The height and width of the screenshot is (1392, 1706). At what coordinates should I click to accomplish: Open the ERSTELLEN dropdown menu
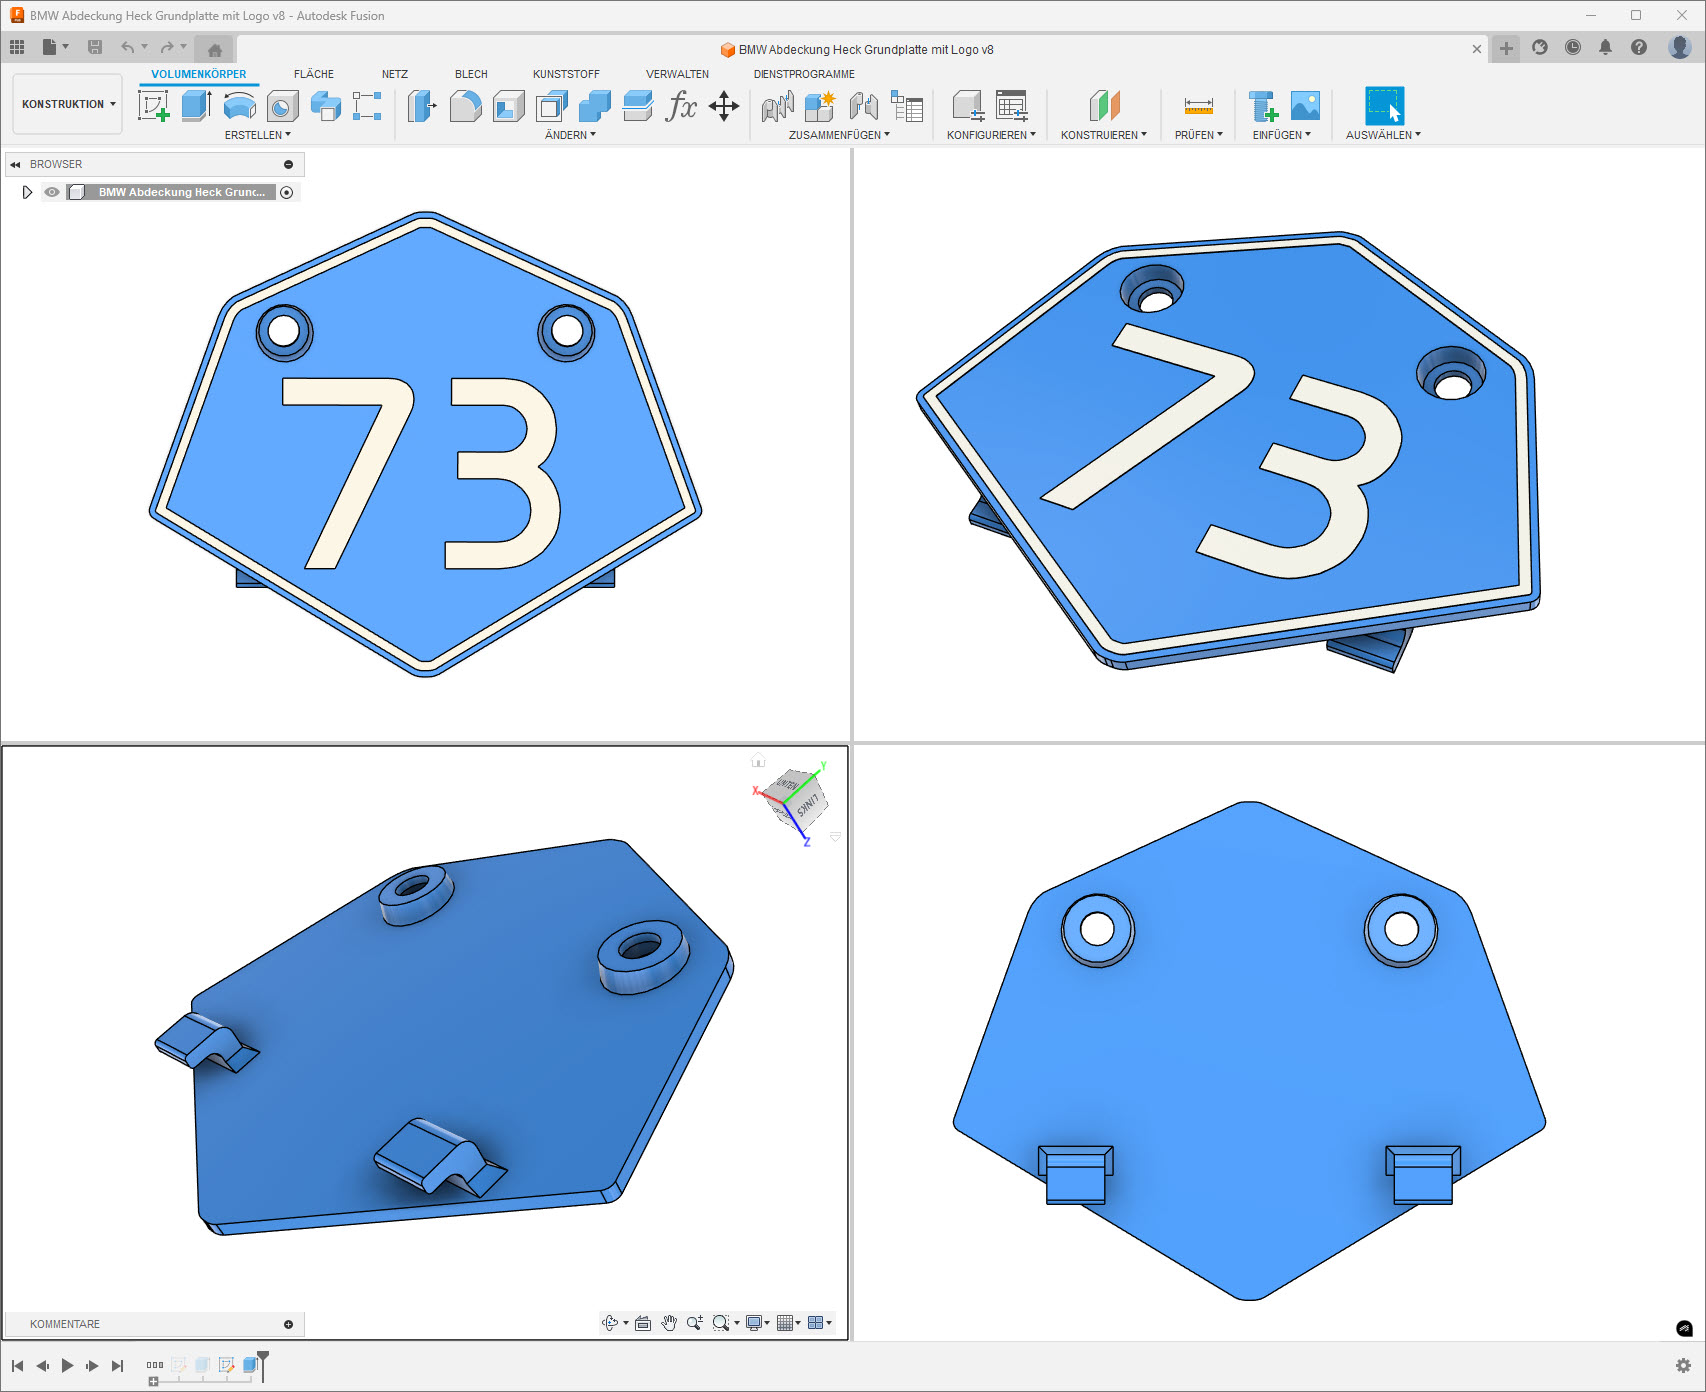[x=257, y=135]
